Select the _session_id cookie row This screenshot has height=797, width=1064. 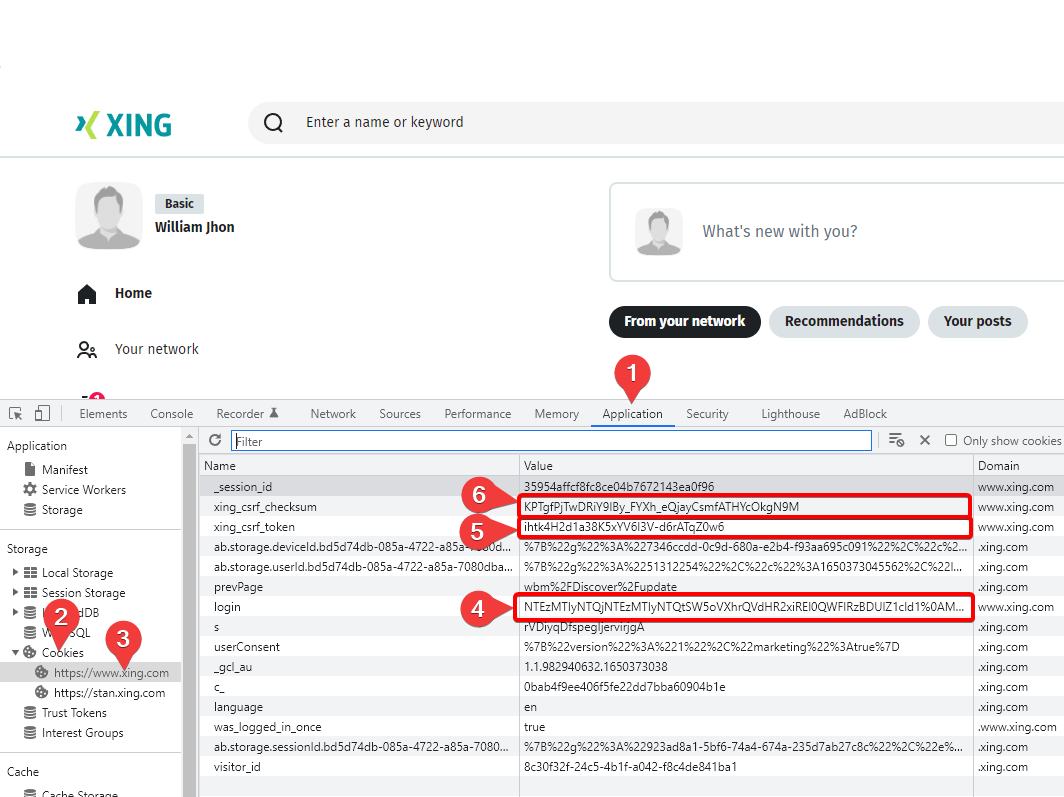click(x=632, y=486)
